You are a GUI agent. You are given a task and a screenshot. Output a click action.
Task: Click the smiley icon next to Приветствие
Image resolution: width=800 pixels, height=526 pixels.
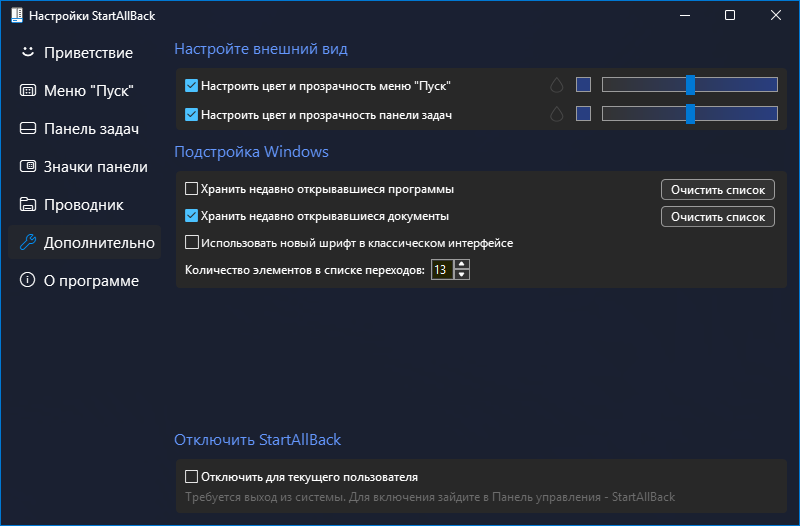coord(28,52)
